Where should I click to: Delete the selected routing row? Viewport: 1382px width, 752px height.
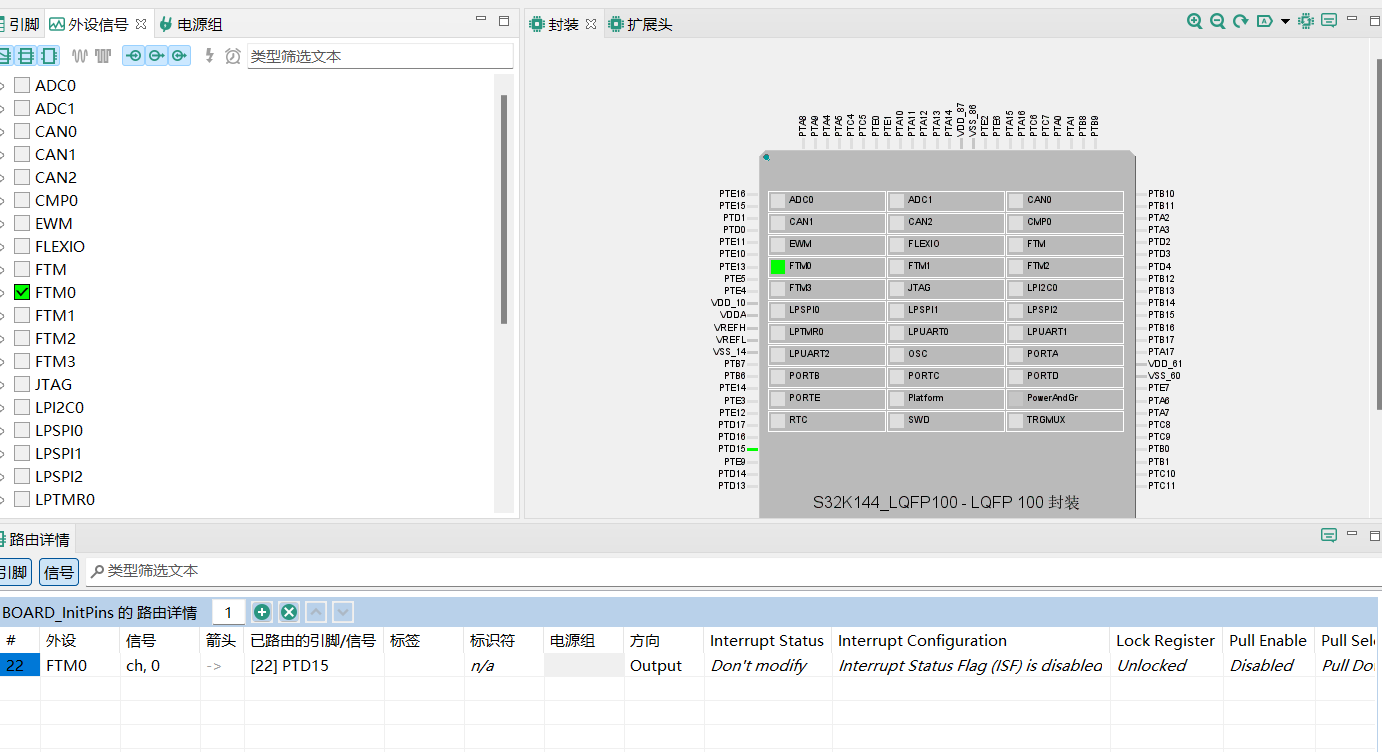[289, 612]
